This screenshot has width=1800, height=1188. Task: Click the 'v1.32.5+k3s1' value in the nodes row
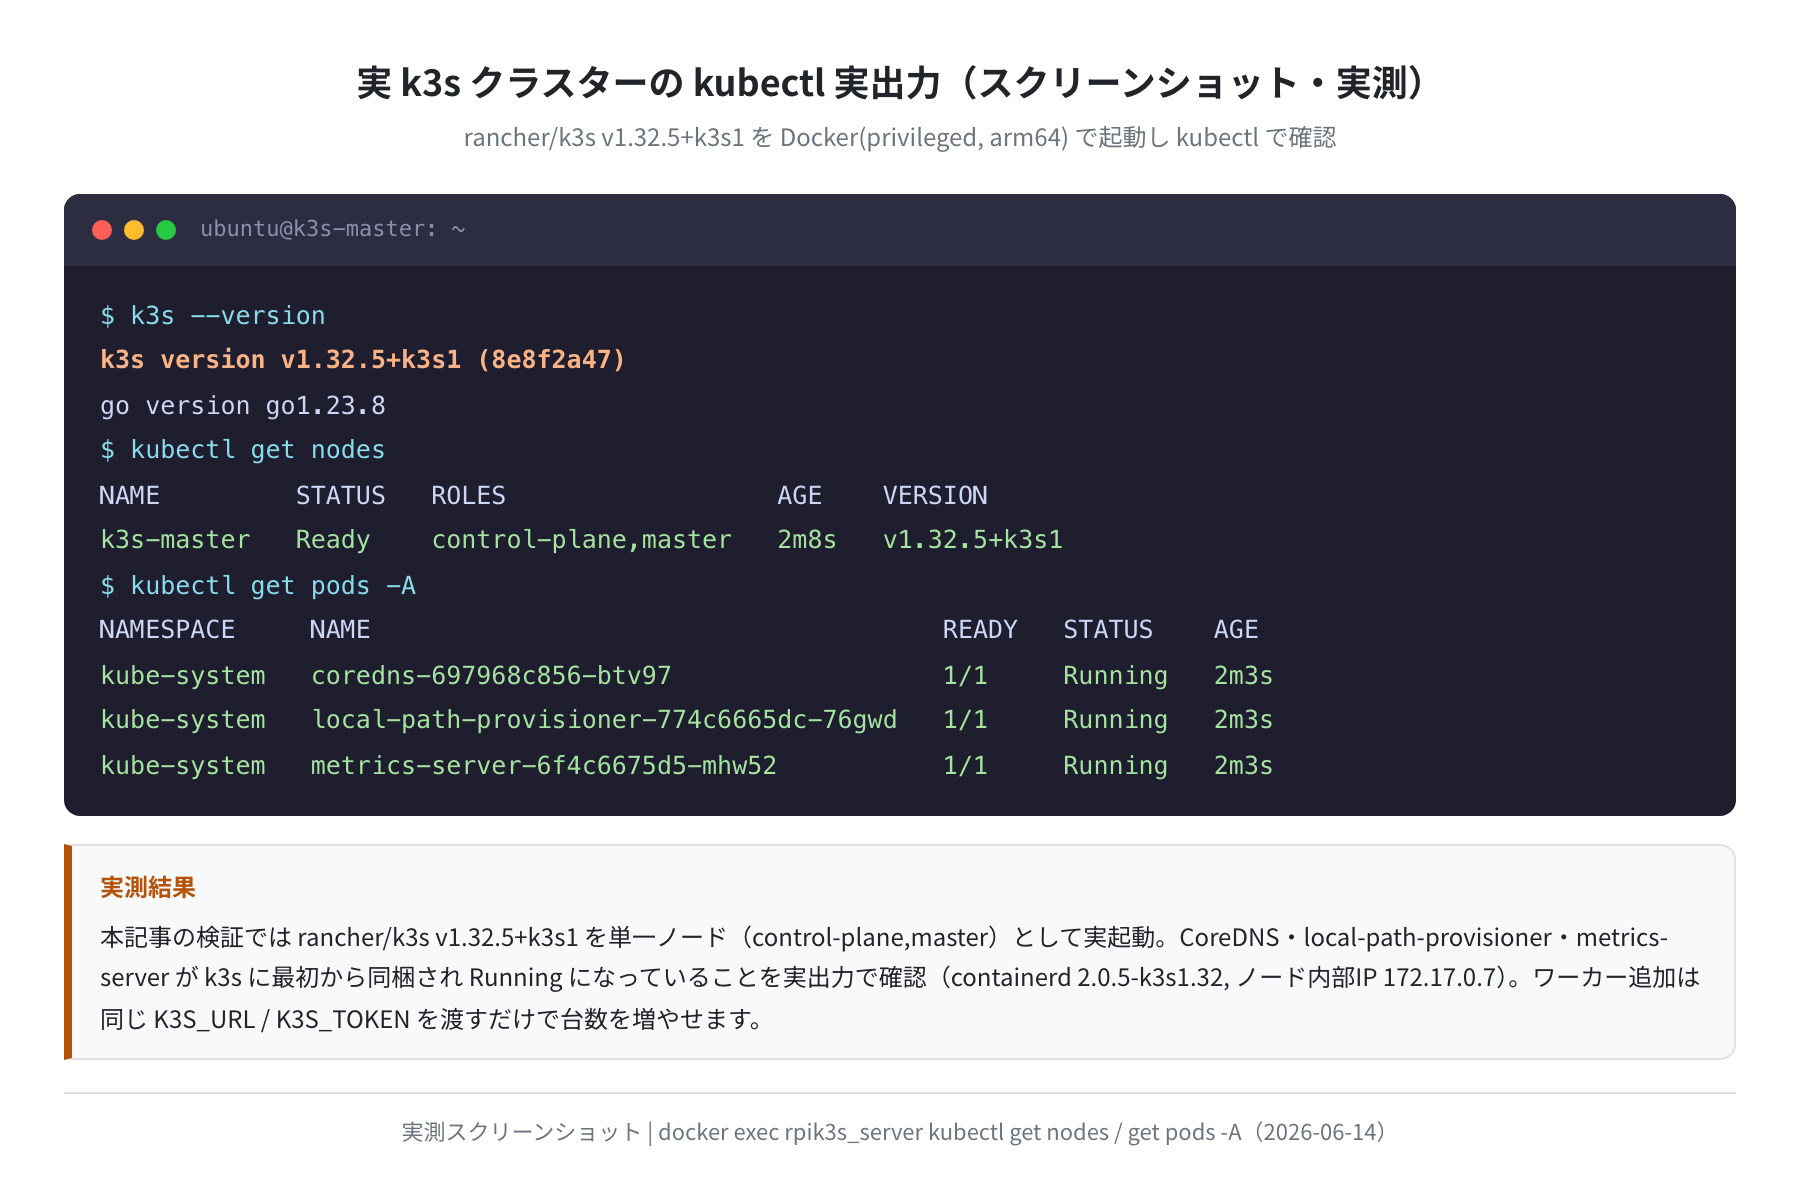pos(973,540)
